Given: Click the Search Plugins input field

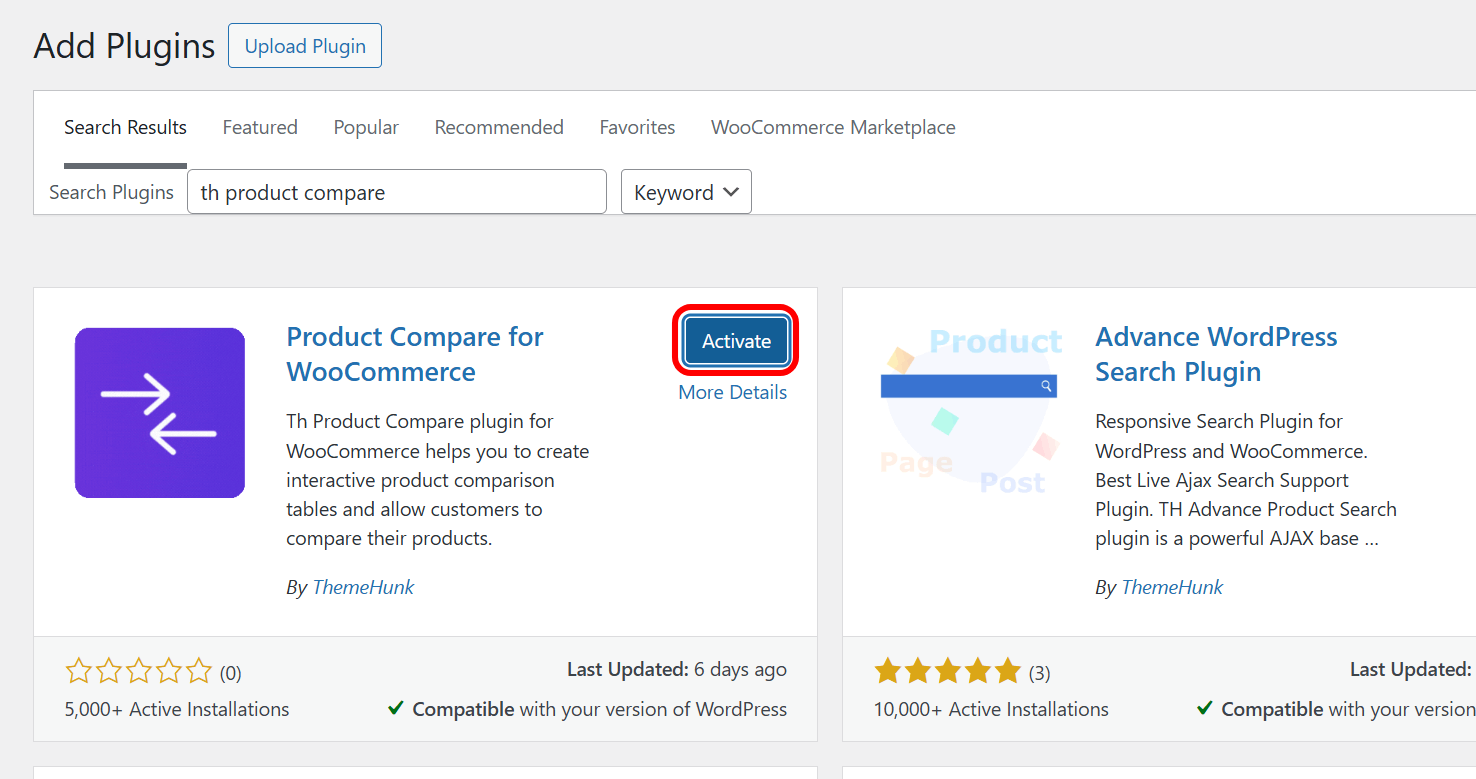Looking at the screenshot, I should click(x=396, y=192).
